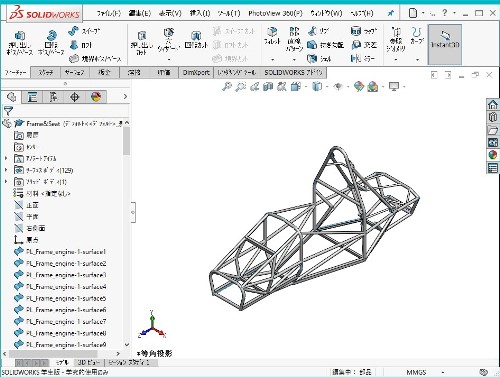
Task: Open the Appearances color ball in task pane
Action: click(x=493, y=155)
